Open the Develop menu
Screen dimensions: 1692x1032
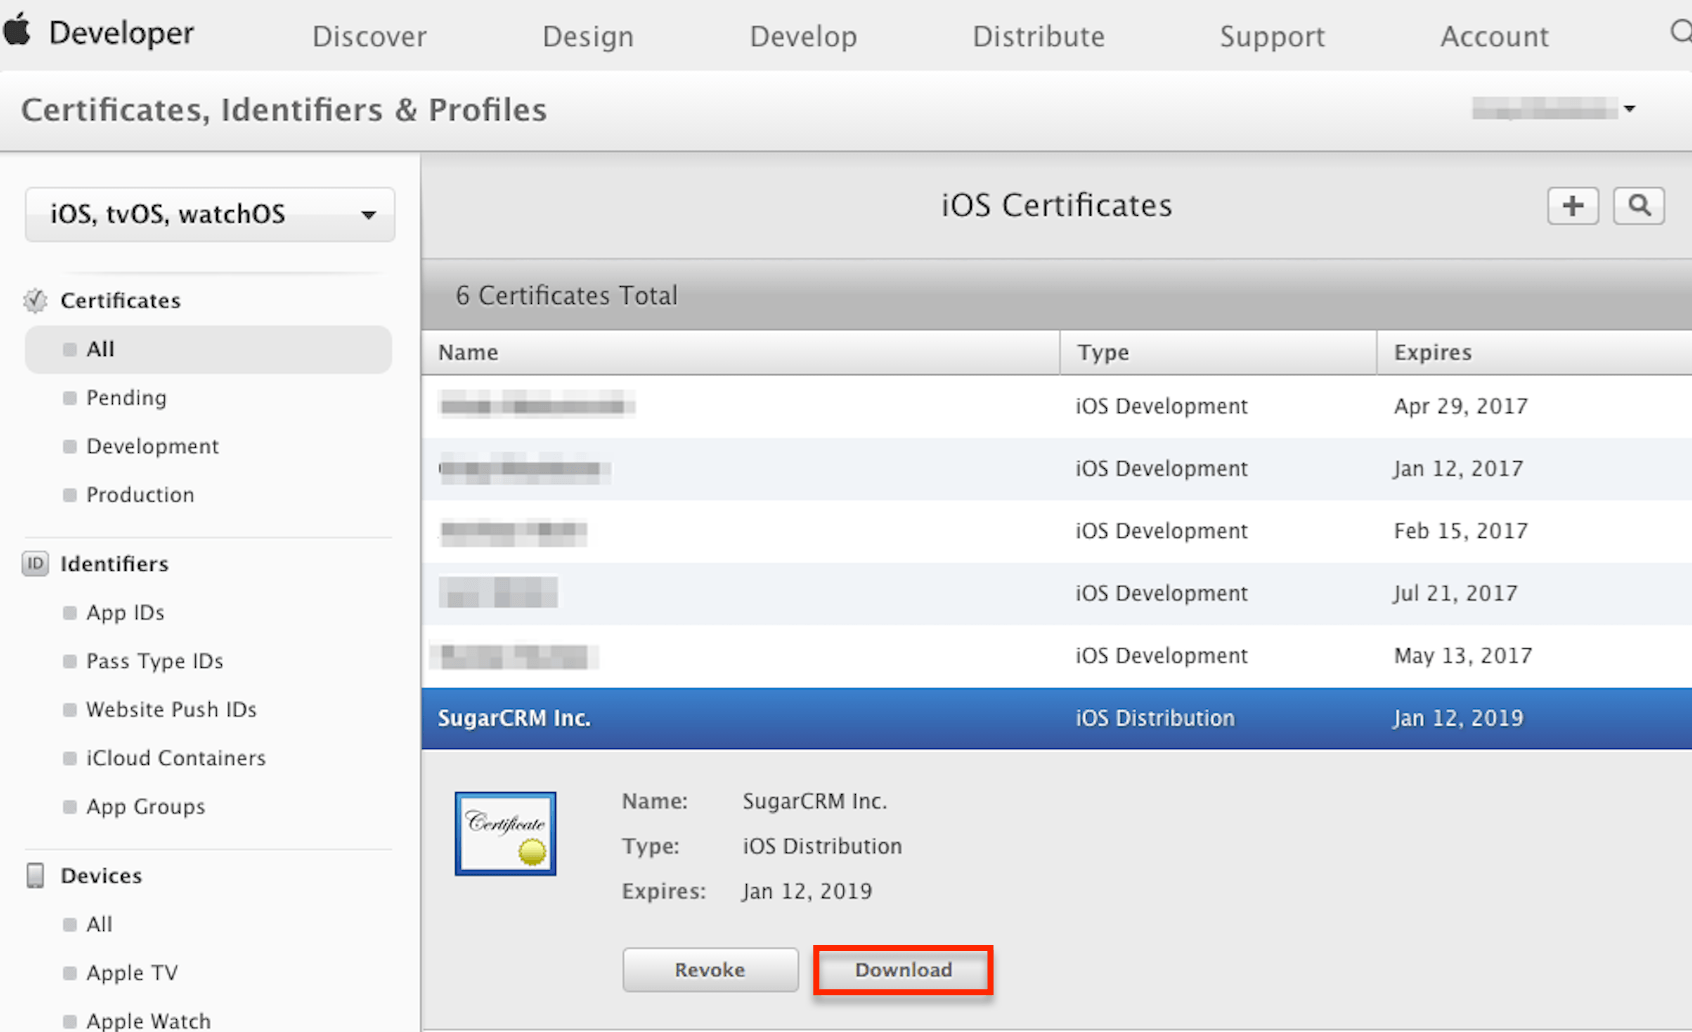click(803, 36)
